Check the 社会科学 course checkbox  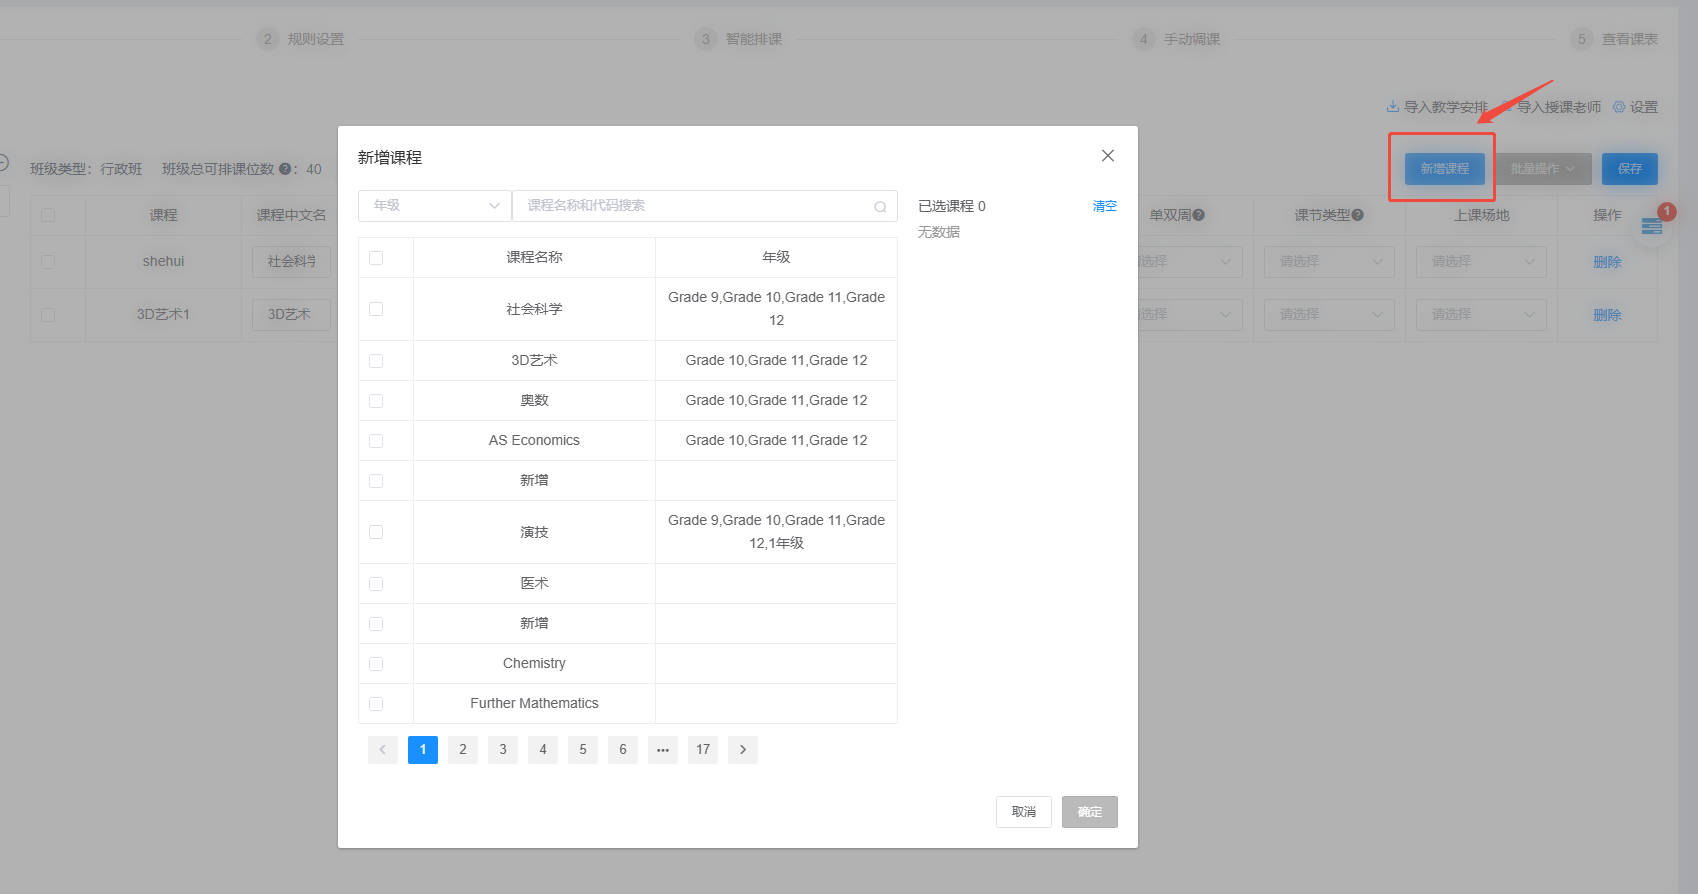(376, 309)
